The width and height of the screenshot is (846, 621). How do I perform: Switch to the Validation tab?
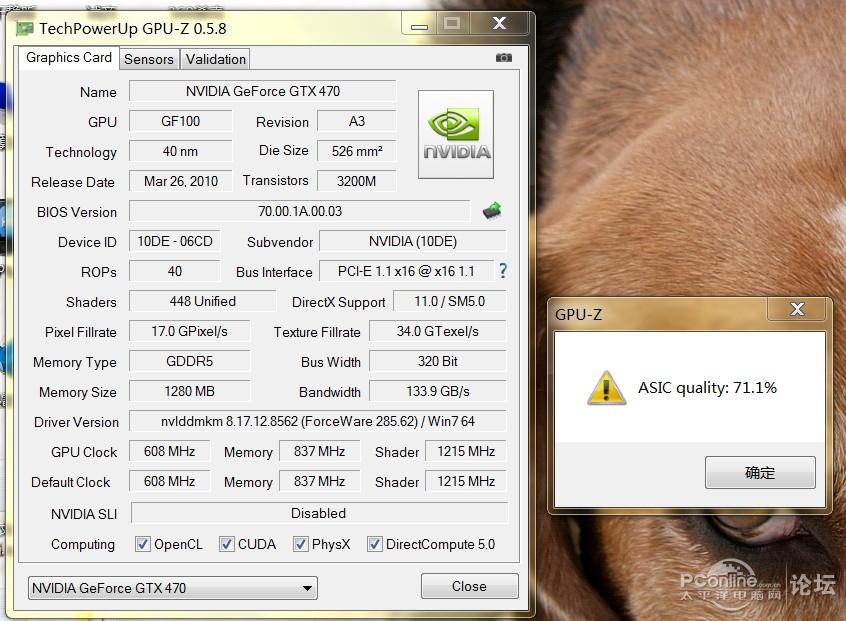(216, 59)
